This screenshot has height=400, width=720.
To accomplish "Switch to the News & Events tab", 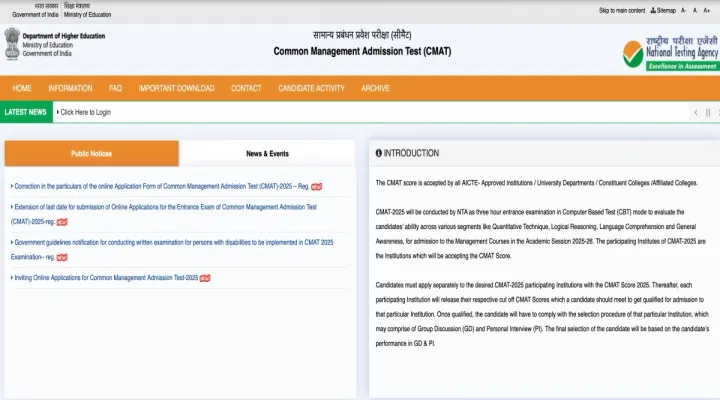I will click(267, 154).
